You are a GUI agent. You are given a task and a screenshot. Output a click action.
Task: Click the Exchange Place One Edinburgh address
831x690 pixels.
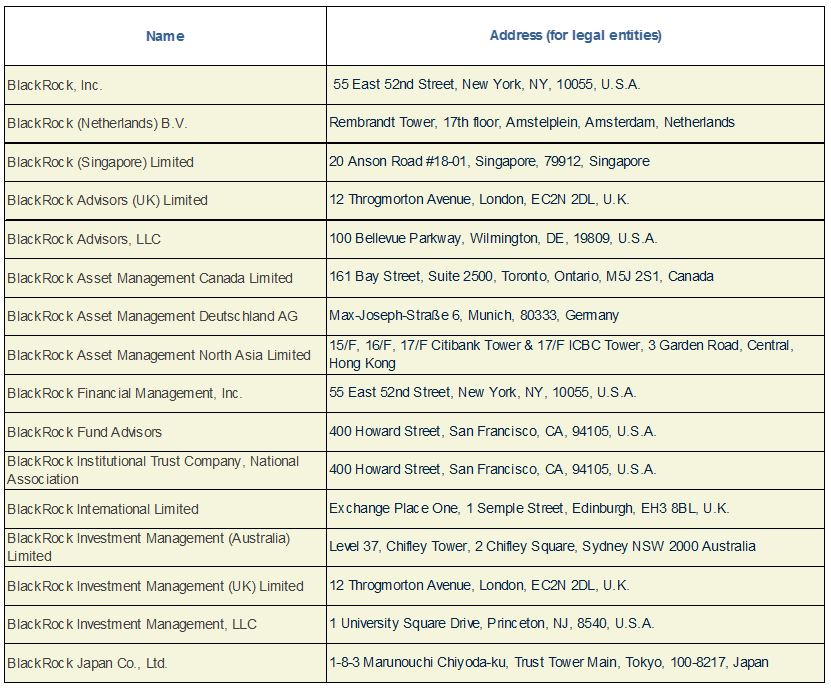tap(529, 508)
